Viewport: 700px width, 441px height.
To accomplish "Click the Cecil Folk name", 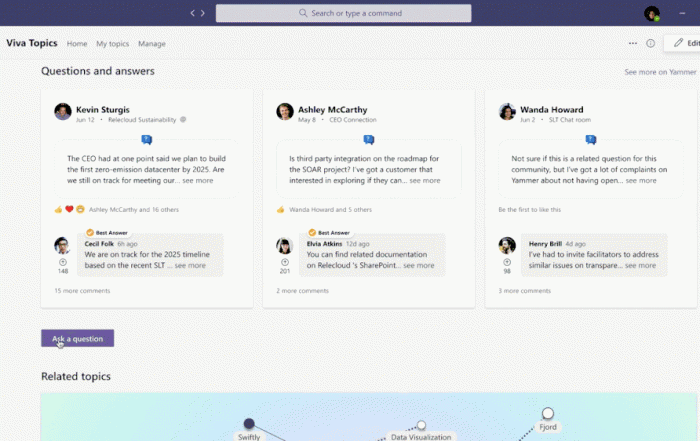I will (99, 244).
